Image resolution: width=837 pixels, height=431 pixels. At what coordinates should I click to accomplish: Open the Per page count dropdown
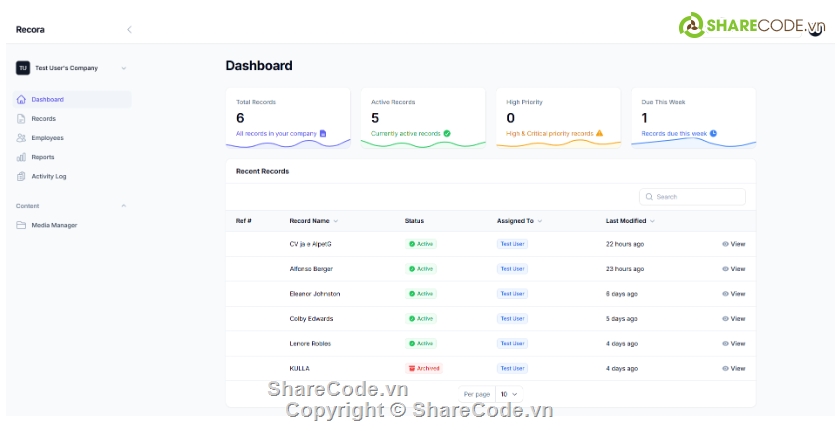point(509,394)
